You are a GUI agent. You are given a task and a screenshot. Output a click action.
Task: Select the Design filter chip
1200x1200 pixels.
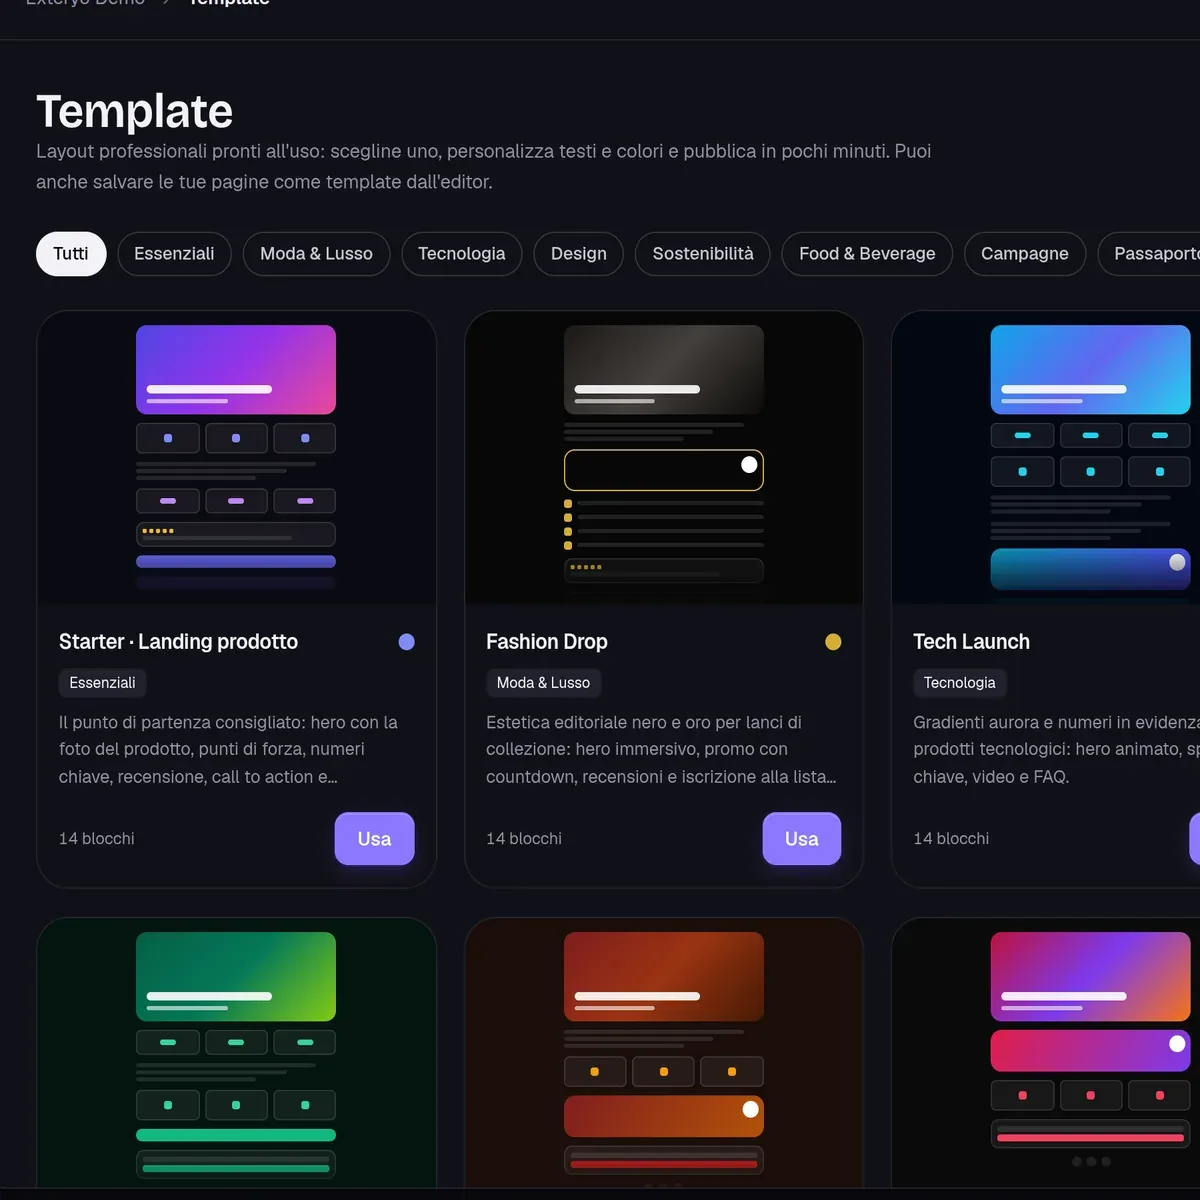579,254
